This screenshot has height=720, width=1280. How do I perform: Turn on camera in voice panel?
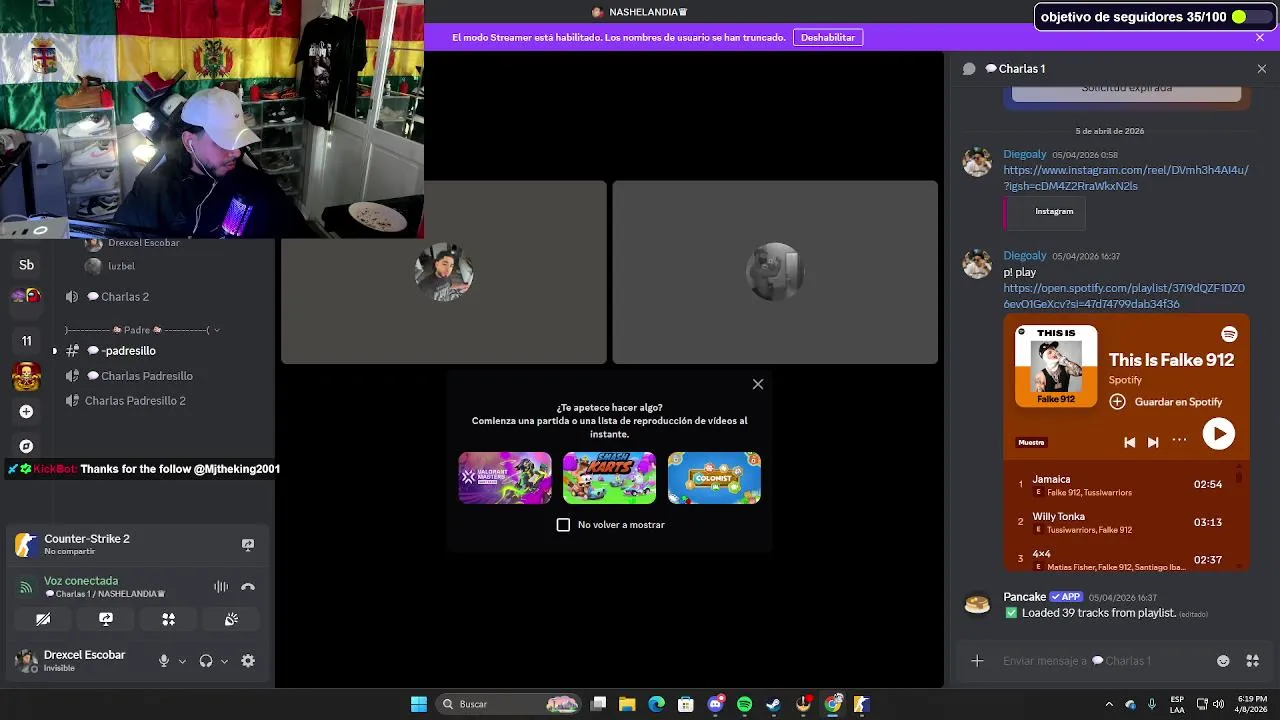(43, 619)
